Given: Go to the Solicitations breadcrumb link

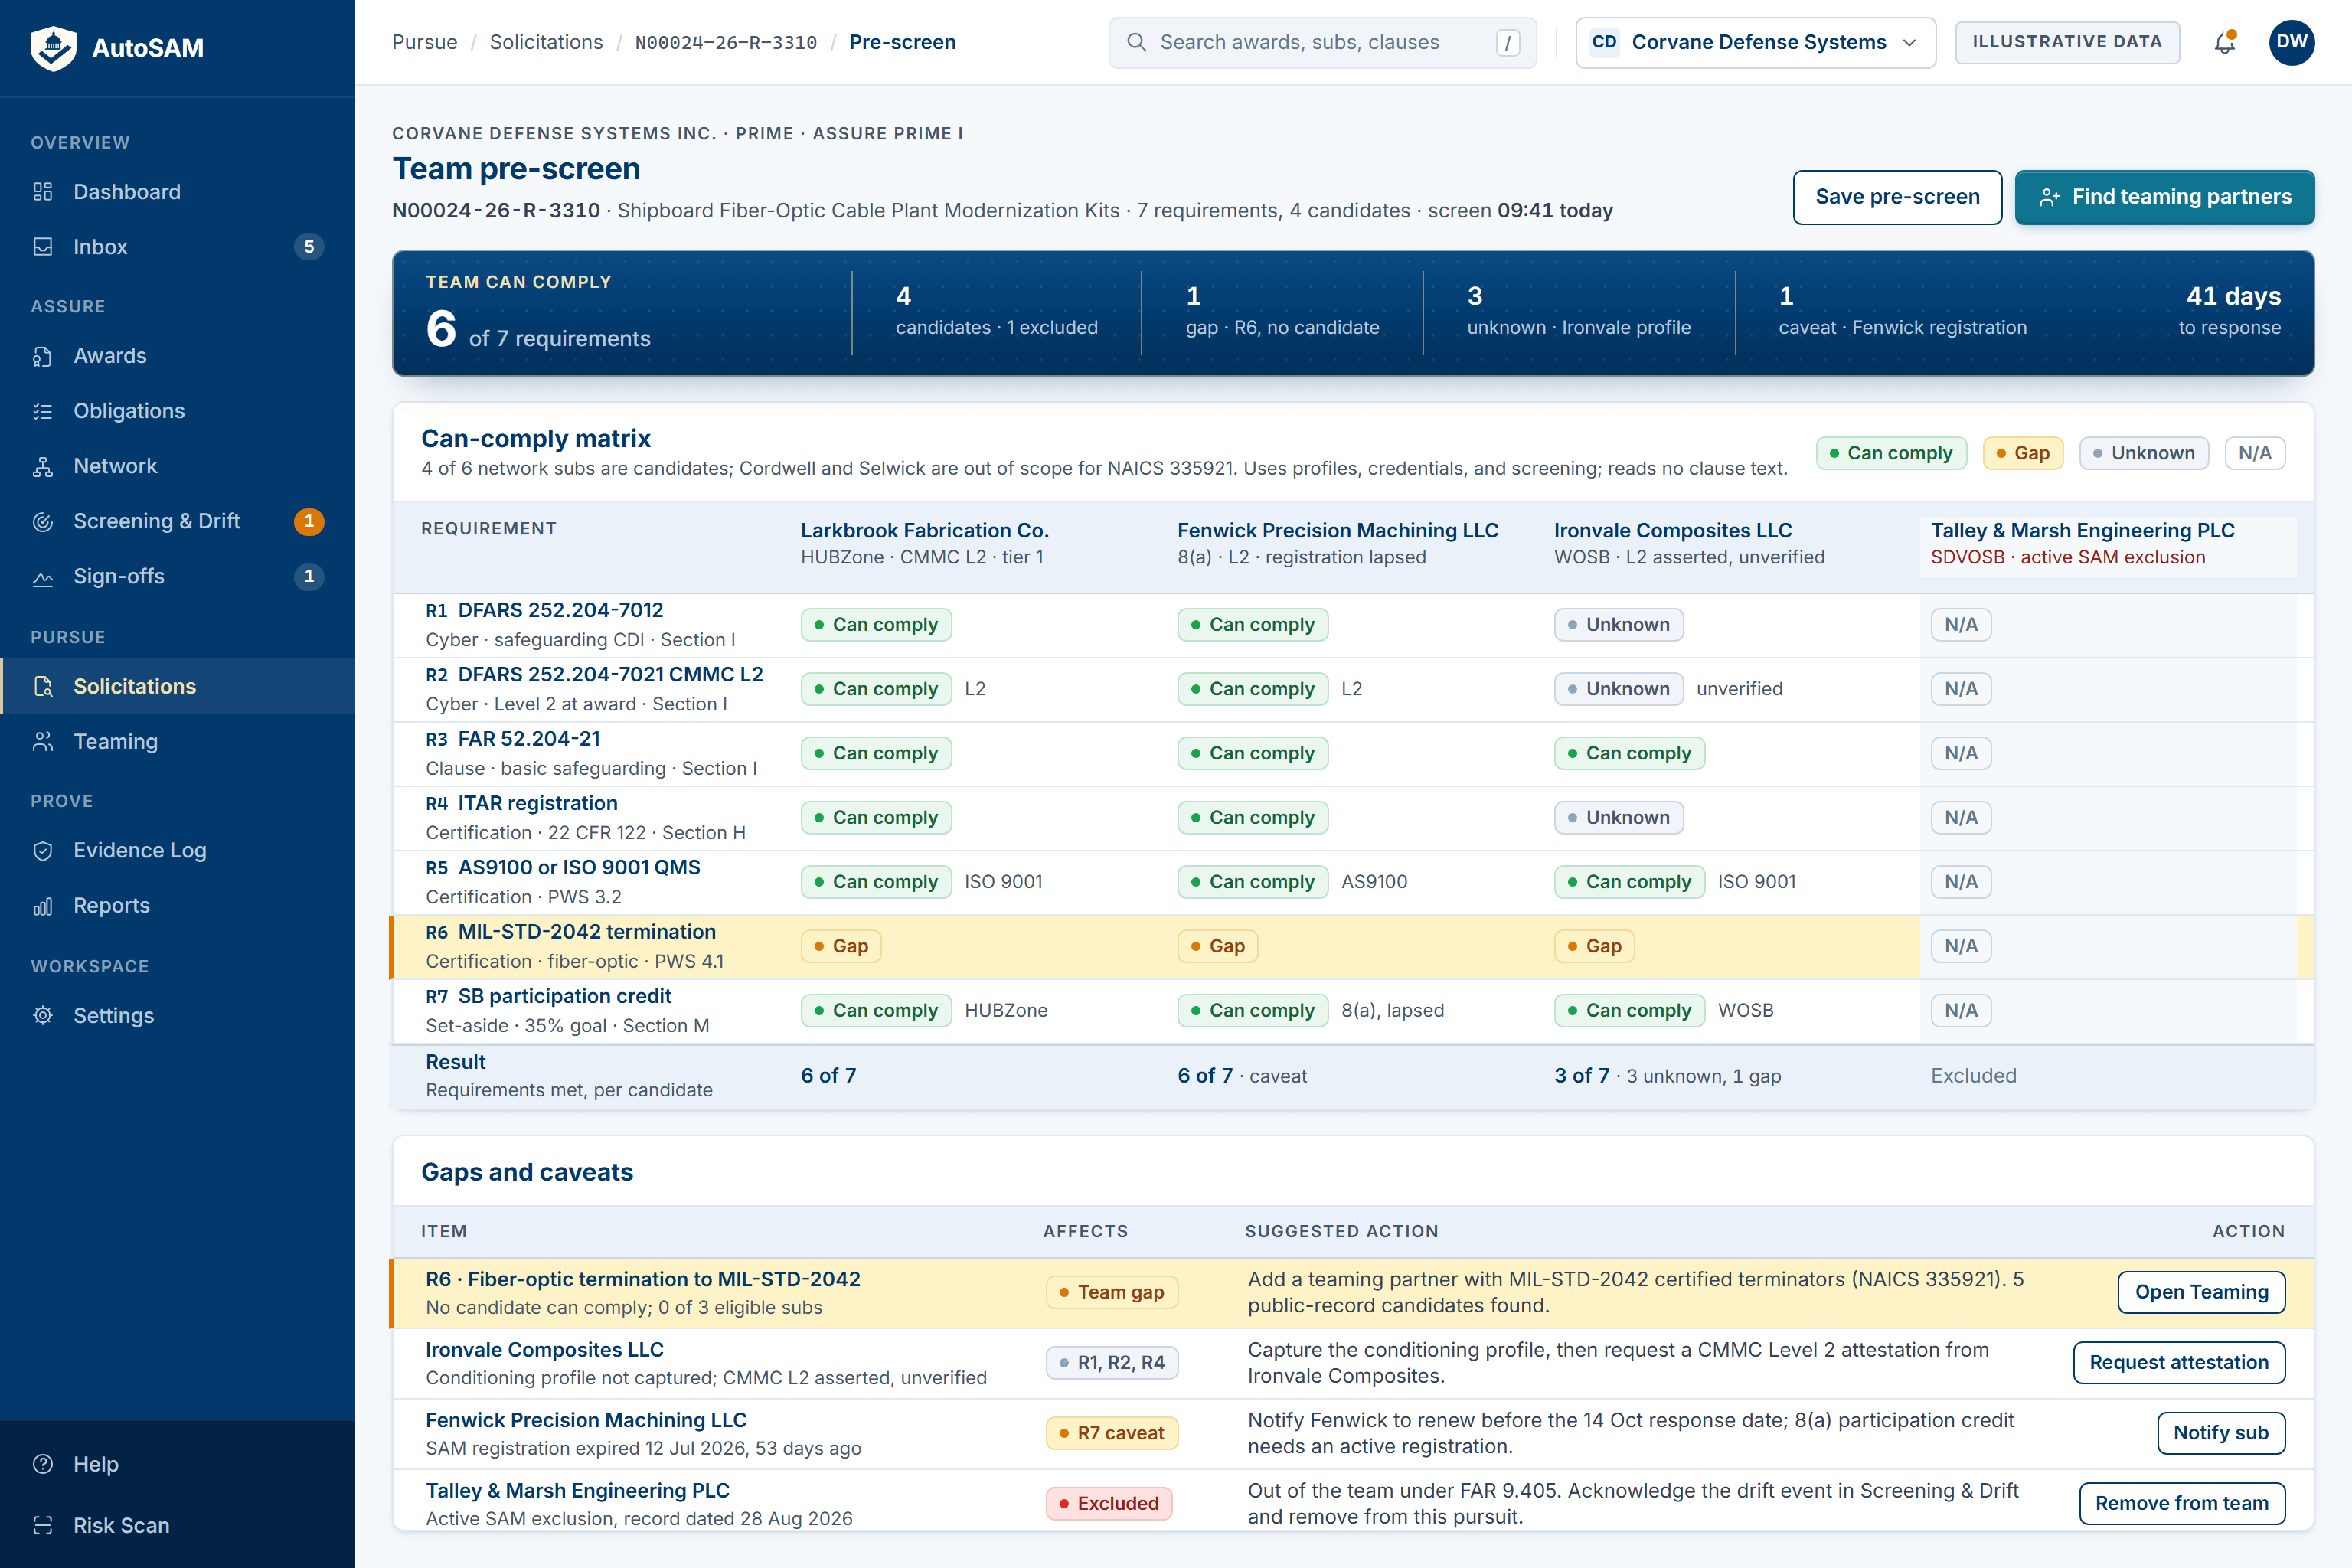Looking at the screenshot, I should pyautogui.click(x=546, y=42).
